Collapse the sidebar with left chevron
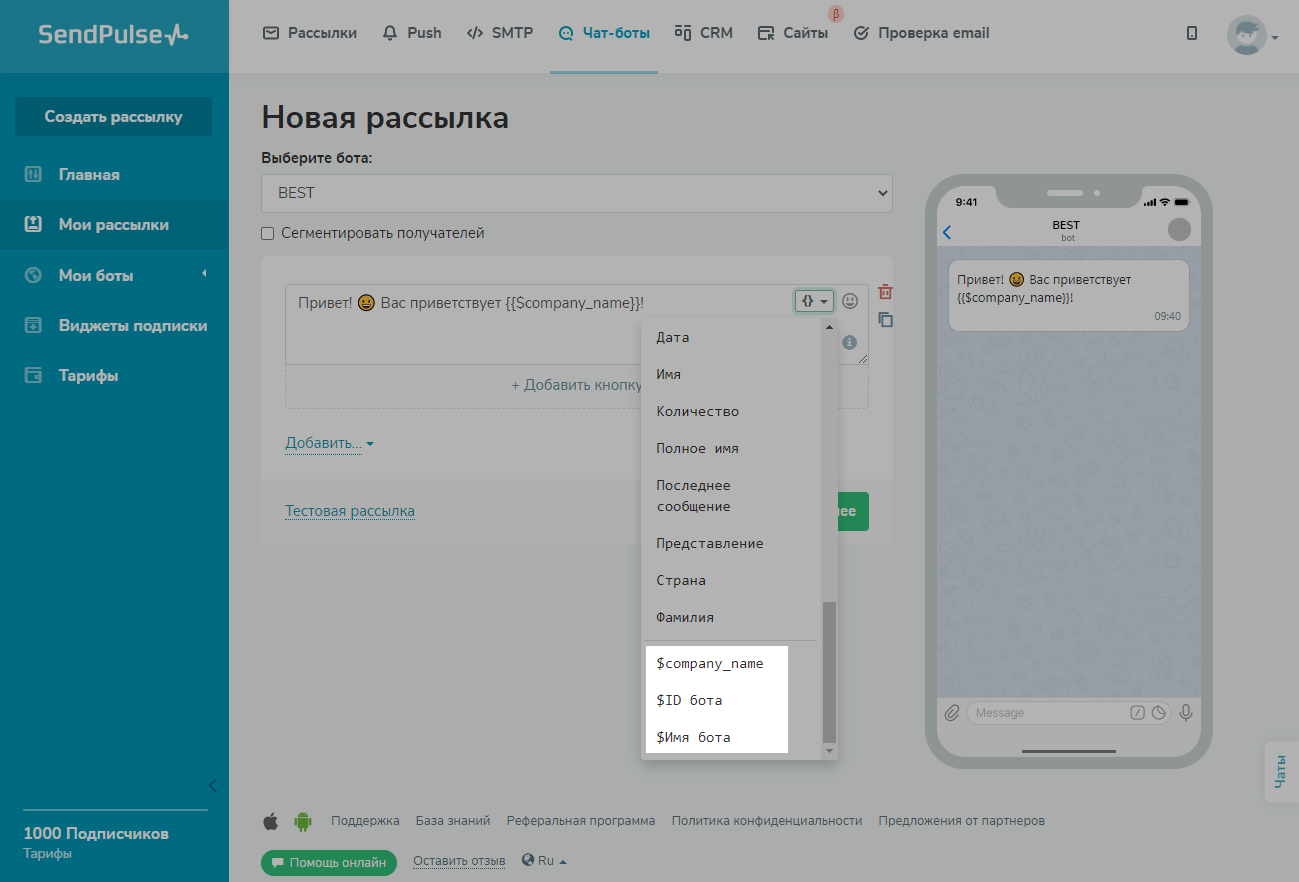The width and height of the screenshot is (1299, 882). [212, 785]
